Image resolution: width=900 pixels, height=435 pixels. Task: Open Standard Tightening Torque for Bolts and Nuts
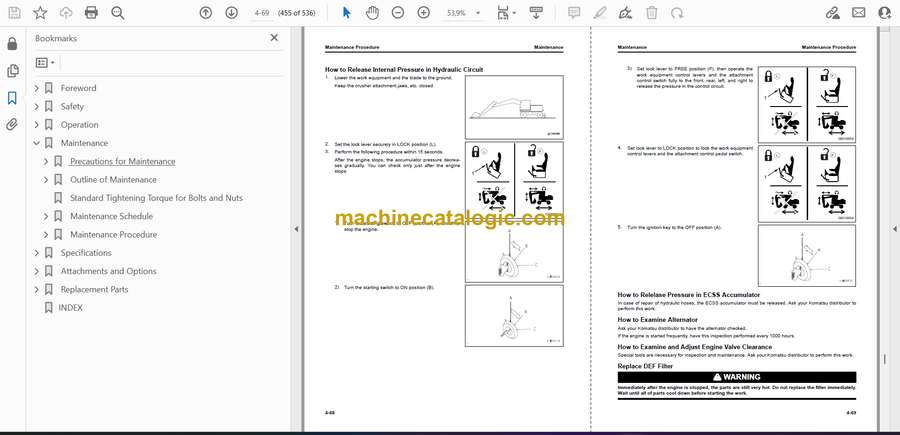coord(156,198)
